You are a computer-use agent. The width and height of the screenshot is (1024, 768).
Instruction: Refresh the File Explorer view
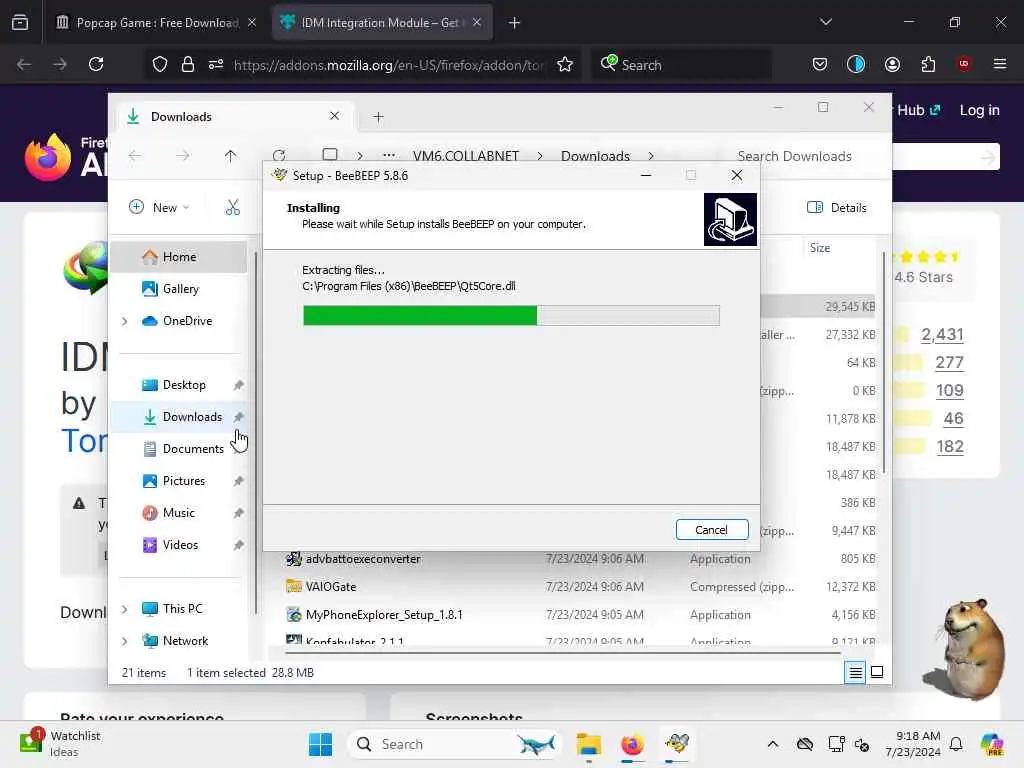pos(279,156)
